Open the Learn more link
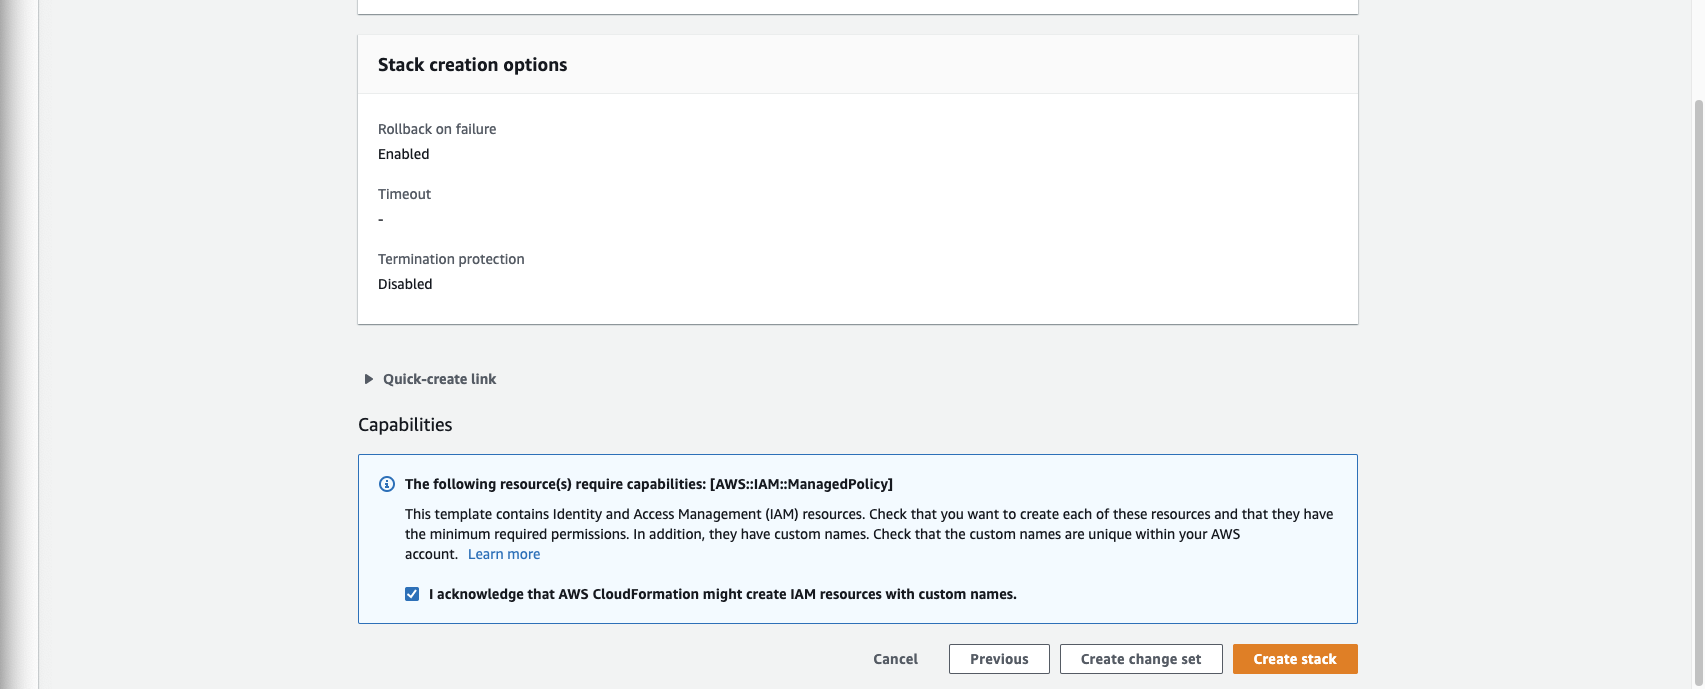 [x=504, y=554]
